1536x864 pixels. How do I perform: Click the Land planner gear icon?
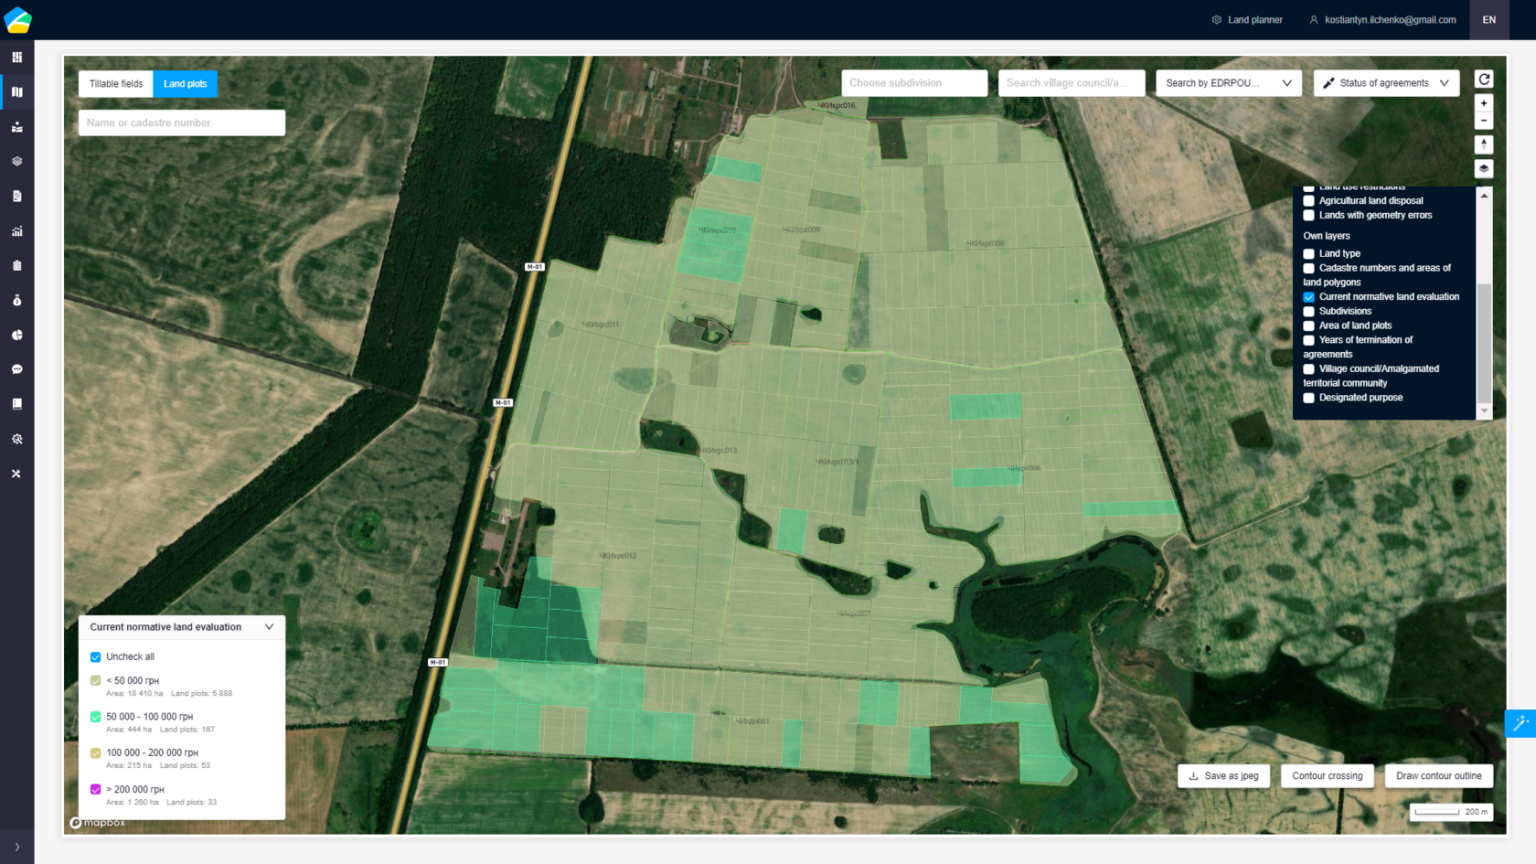tap(1217, 20)
